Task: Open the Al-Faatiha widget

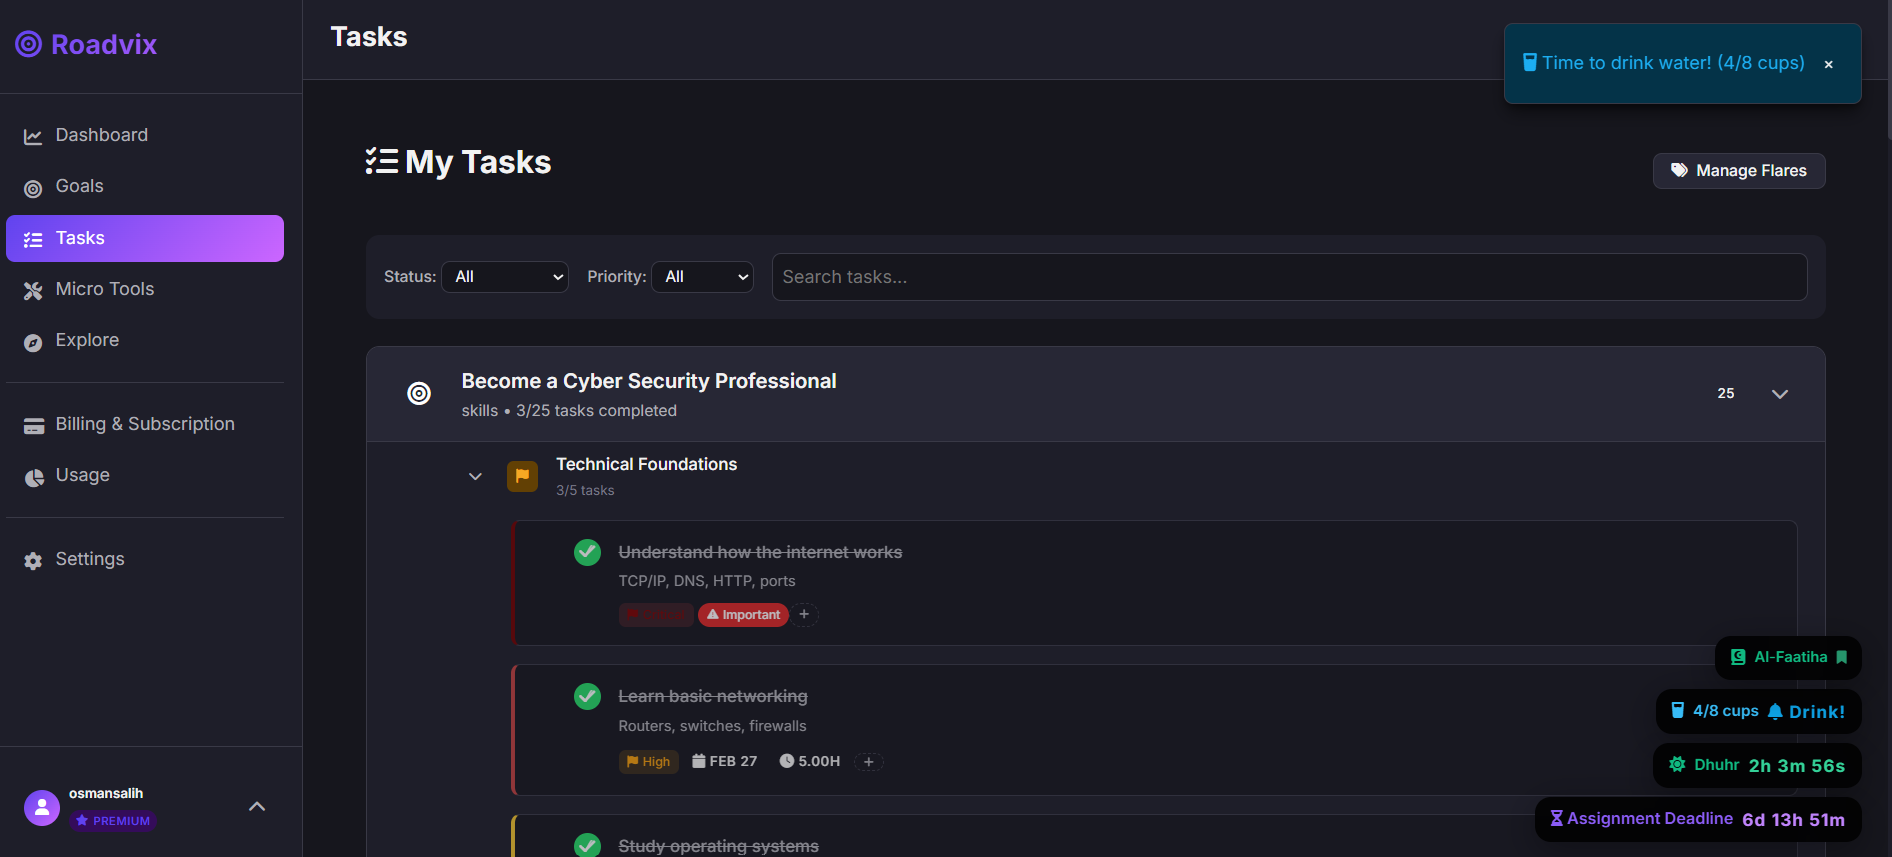Action: tap(1789, 657)
